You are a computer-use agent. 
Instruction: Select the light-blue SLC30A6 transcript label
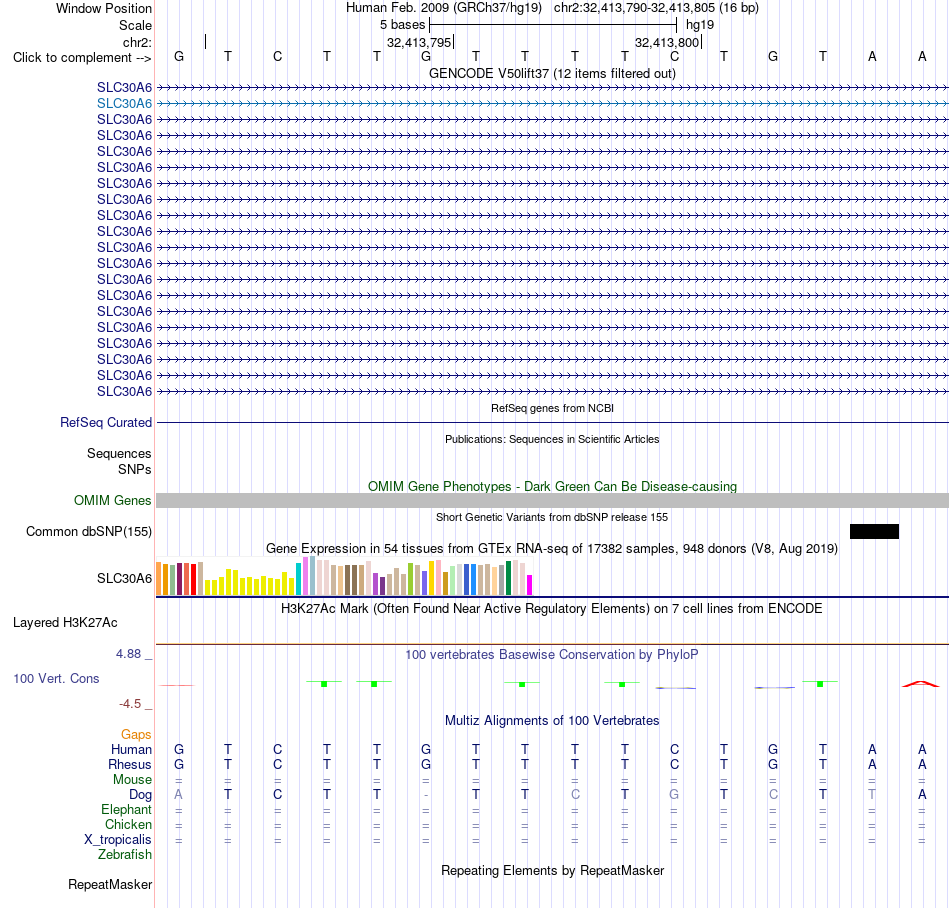coord(124,104)
